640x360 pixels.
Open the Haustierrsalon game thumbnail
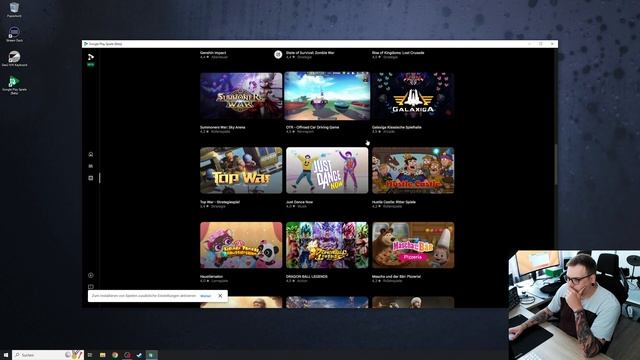[241, 245]
